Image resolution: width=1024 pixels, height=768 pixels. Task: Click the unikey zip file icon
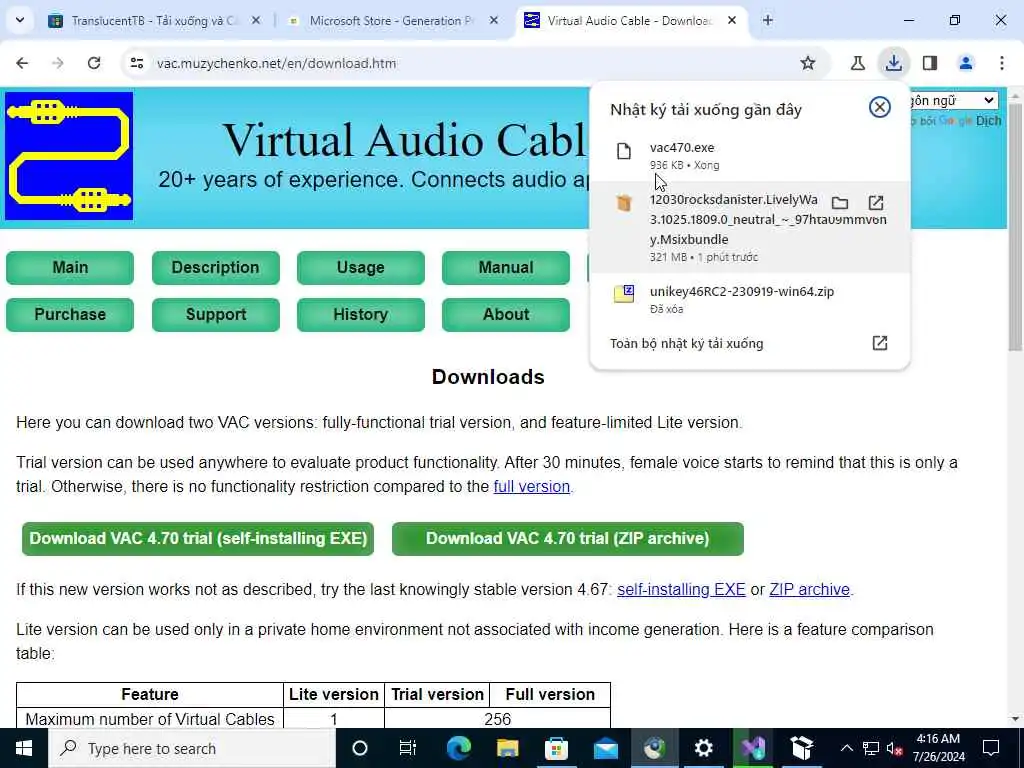(x=624, y=294)
